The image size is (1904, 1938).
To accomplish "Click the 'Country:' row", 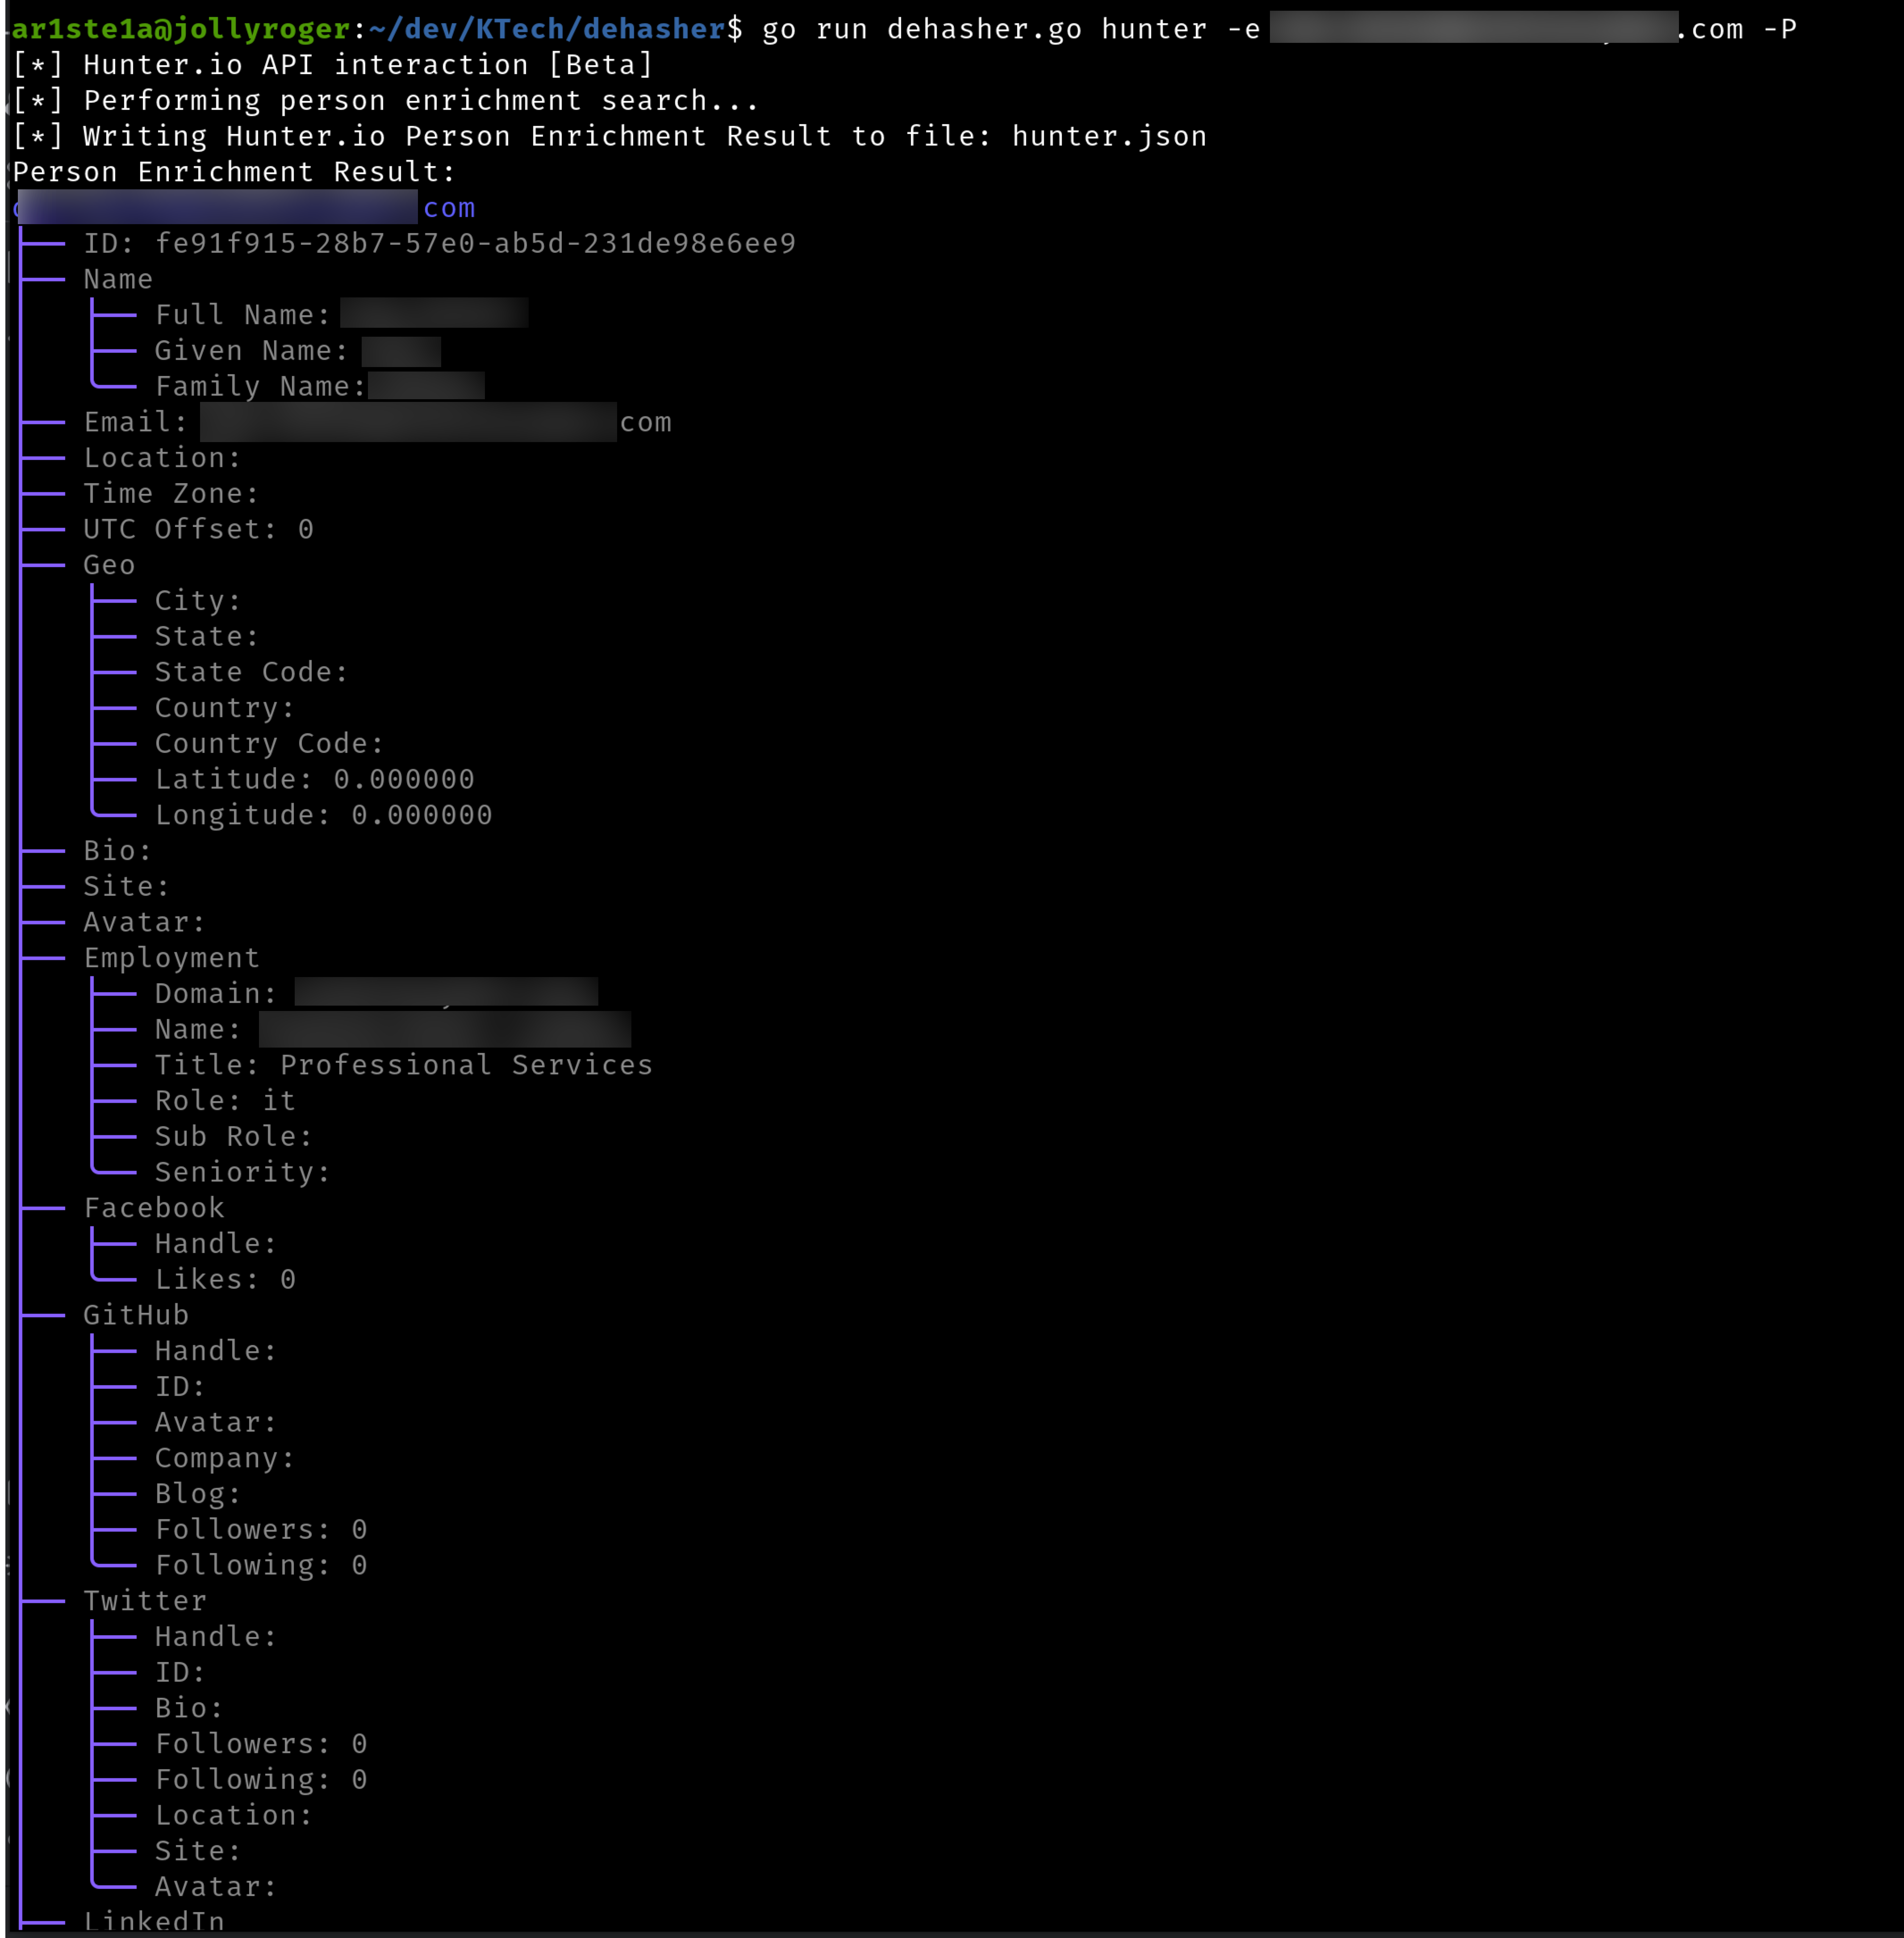I will (x=225, y=708).
